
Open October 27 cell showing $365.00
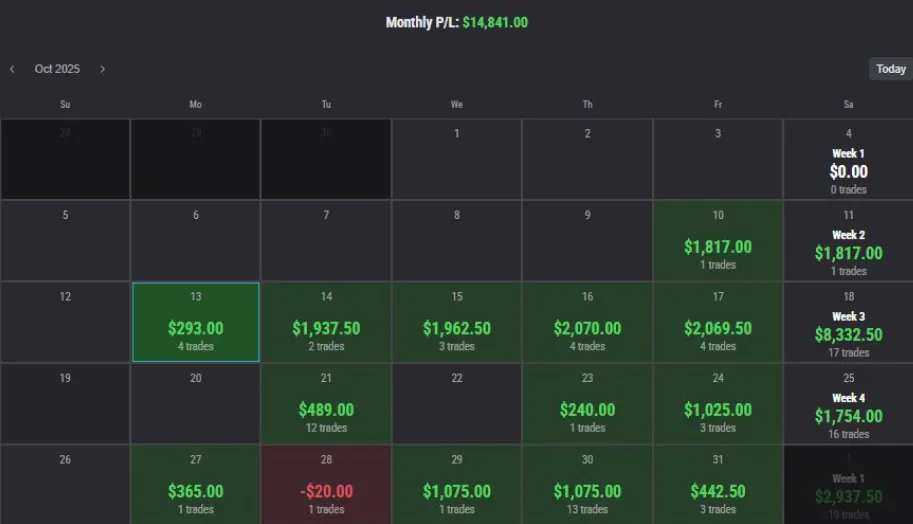pyautogui.click(x=196, y=484)
